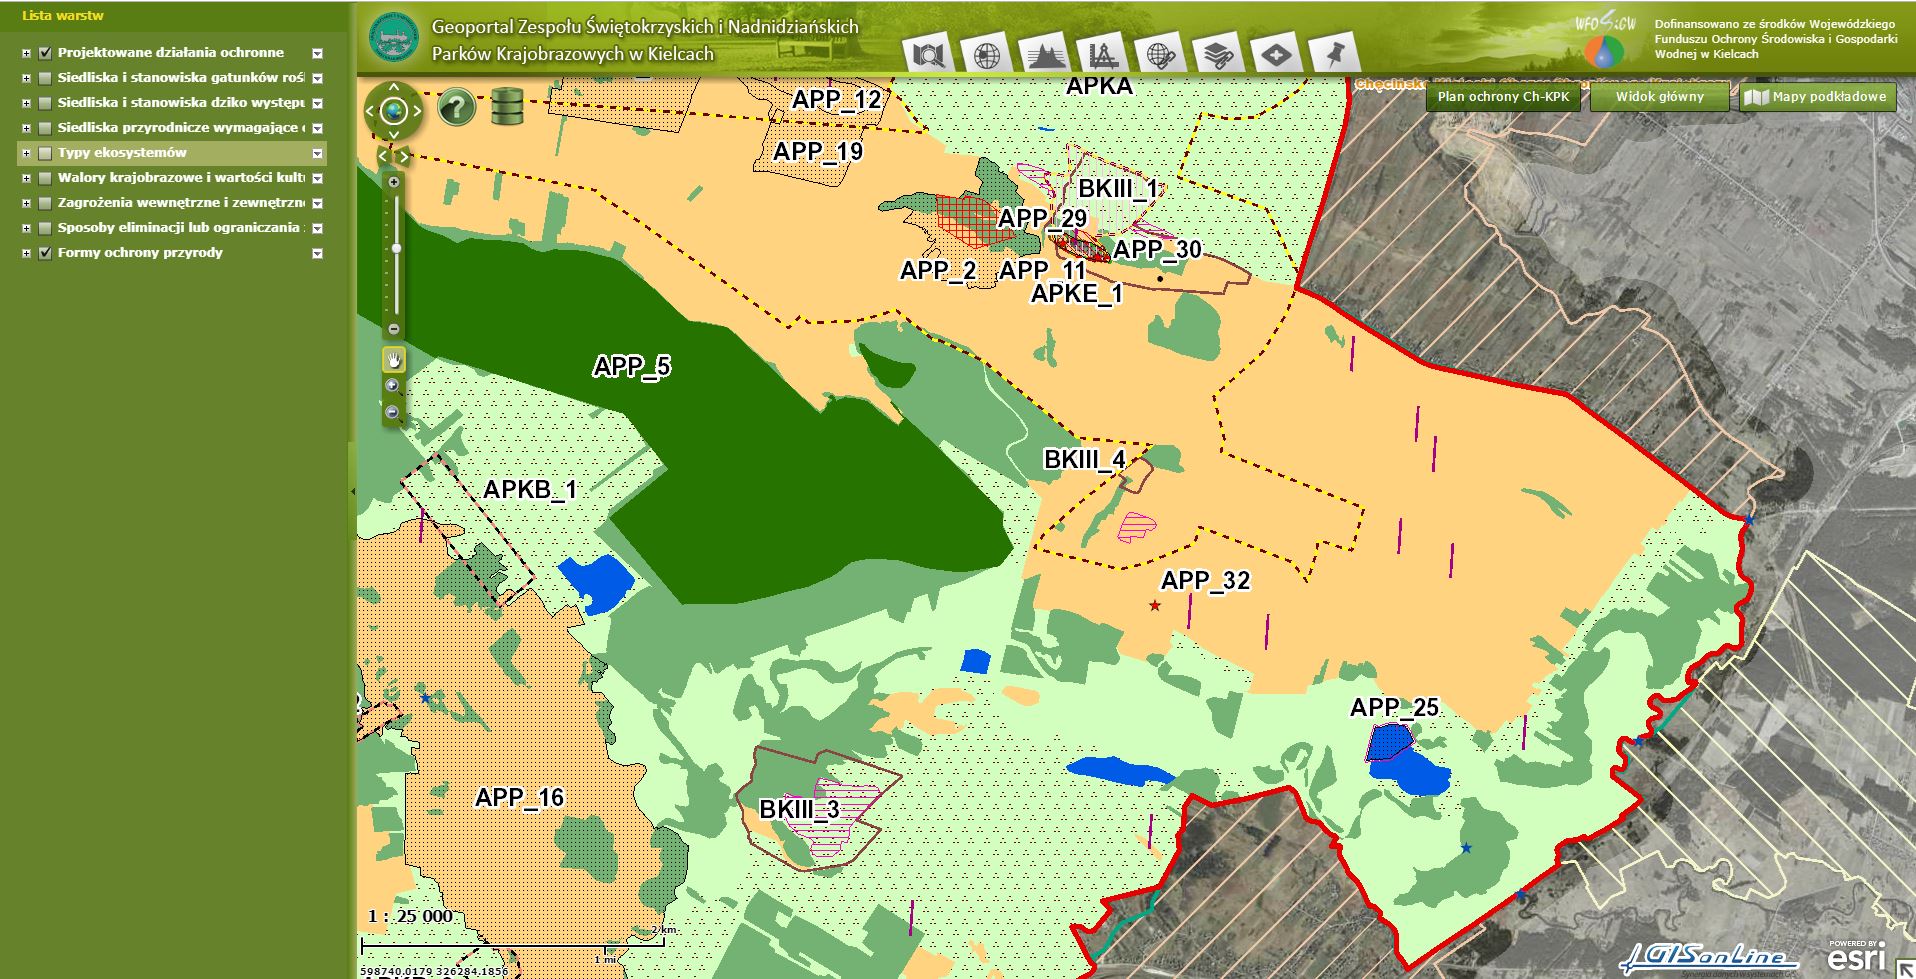This screenshot has width=1916, height=979.
Task: Open the stacked layers link tool
Action: 1217,54
